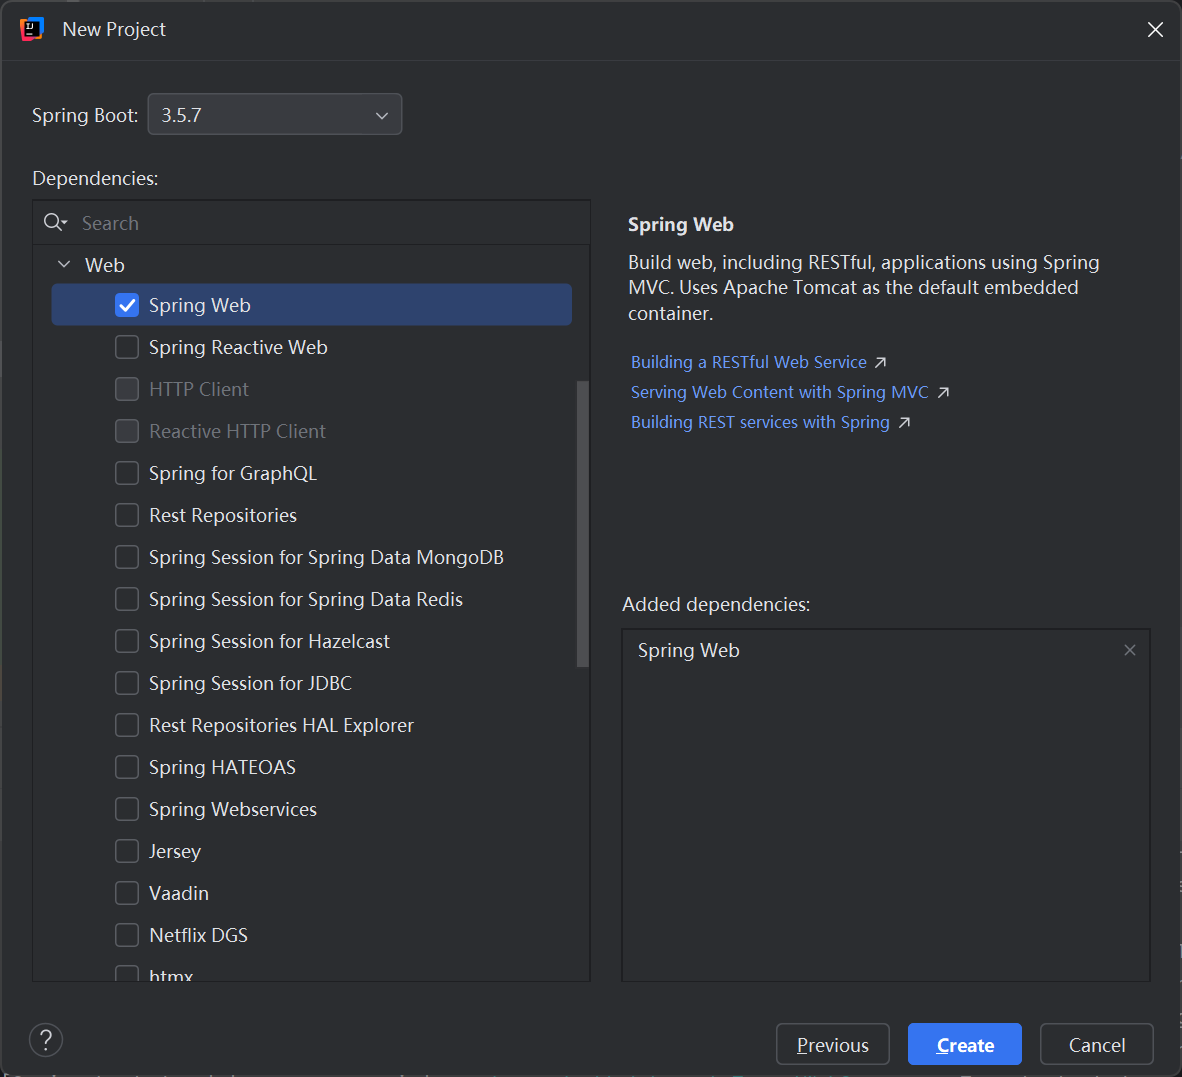1182x1077 pixels.
Task: Enable Spring Session for JDBC checkbox
Action: (x=127, y=684)
